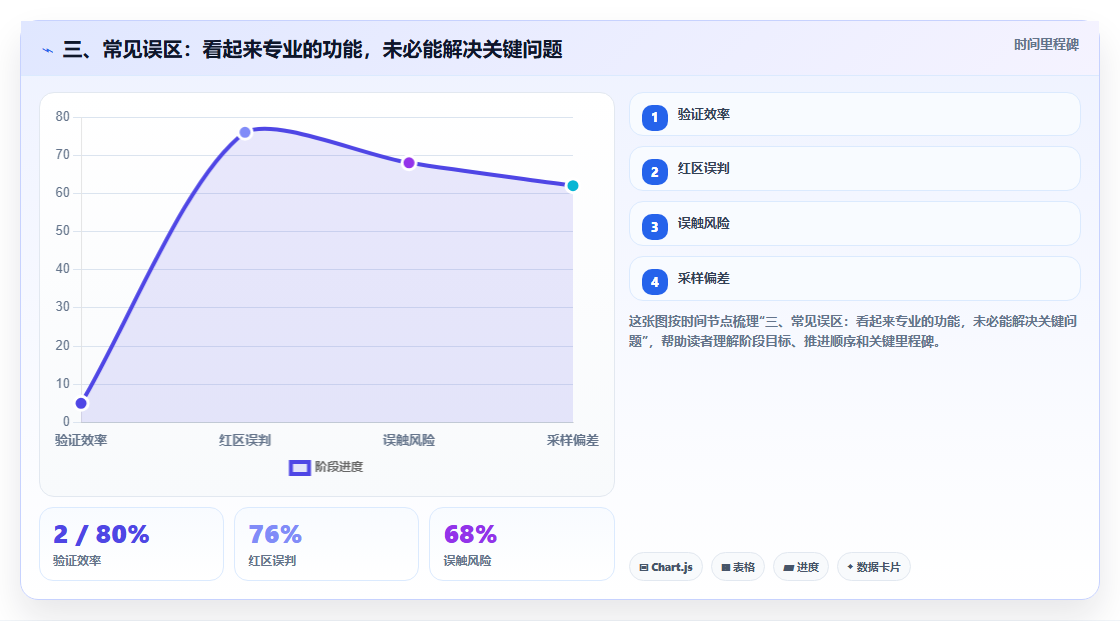
Task: Click the 阶段进度 legend color box
Action: [299, 468]
